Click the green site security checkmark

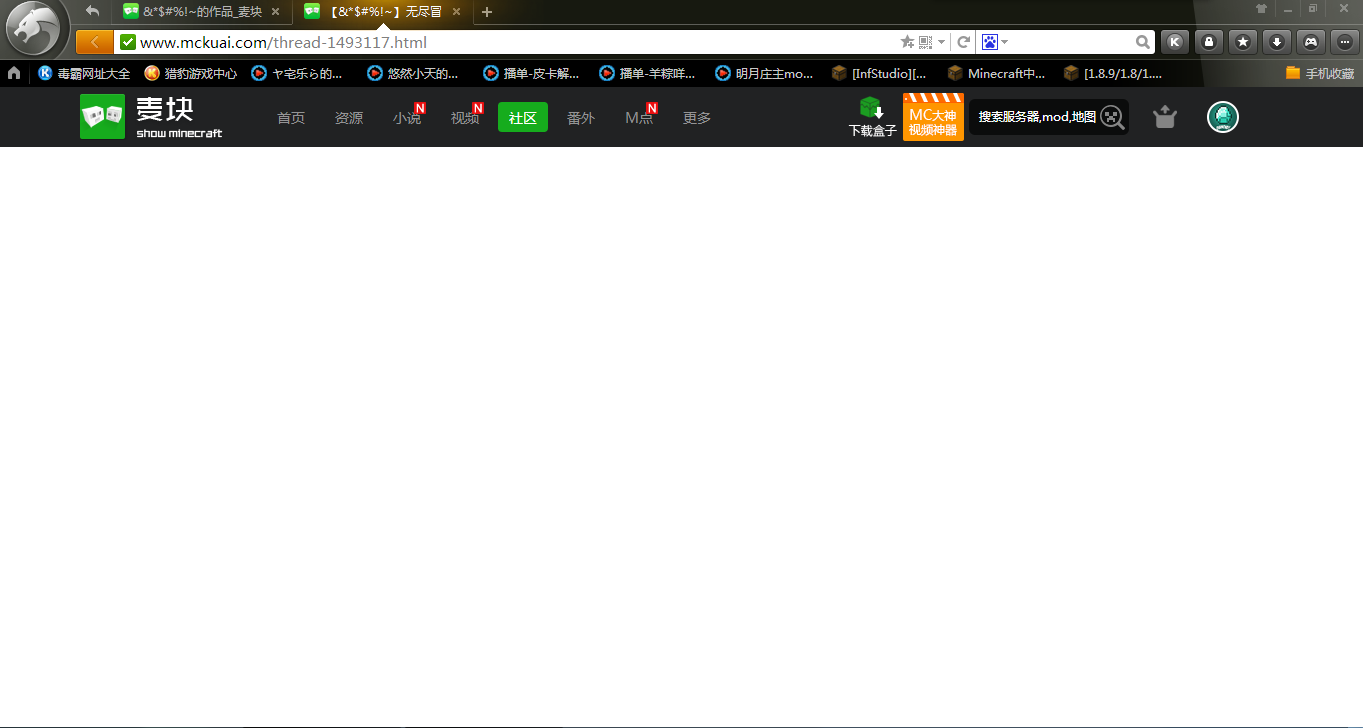tap(127, 42)
